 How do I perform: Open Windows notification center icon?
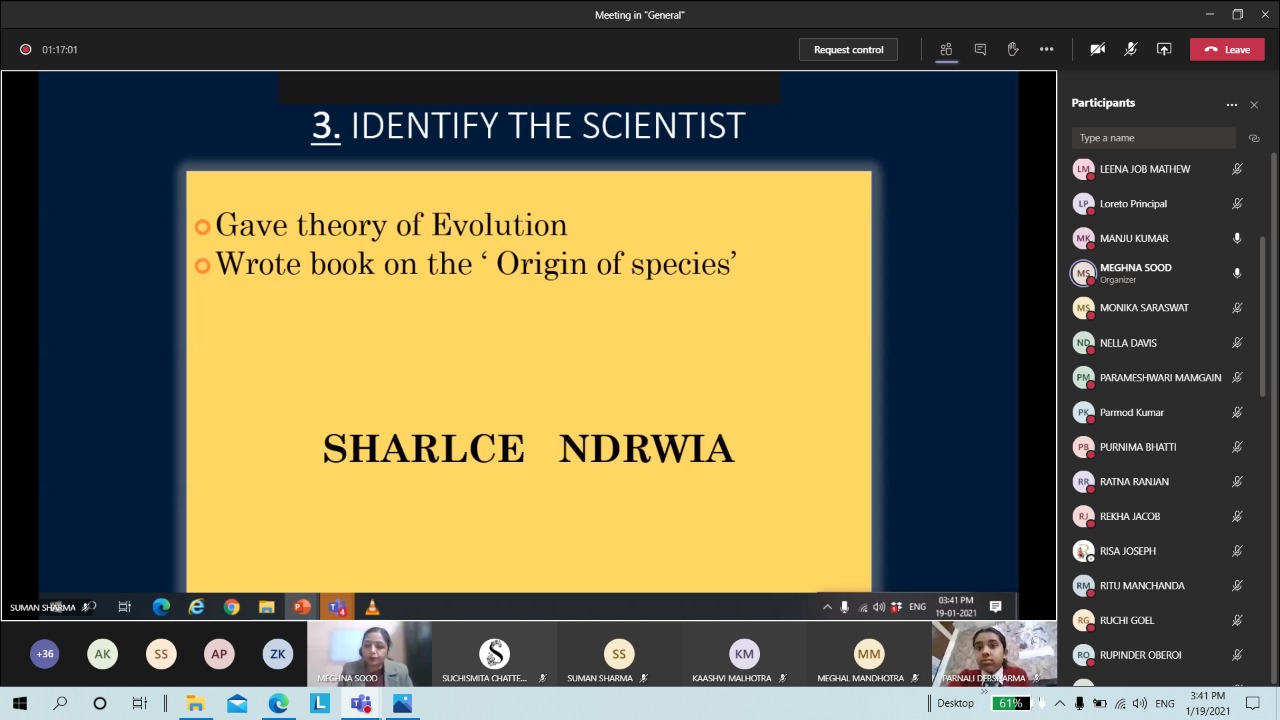(x=1253, y=703)
